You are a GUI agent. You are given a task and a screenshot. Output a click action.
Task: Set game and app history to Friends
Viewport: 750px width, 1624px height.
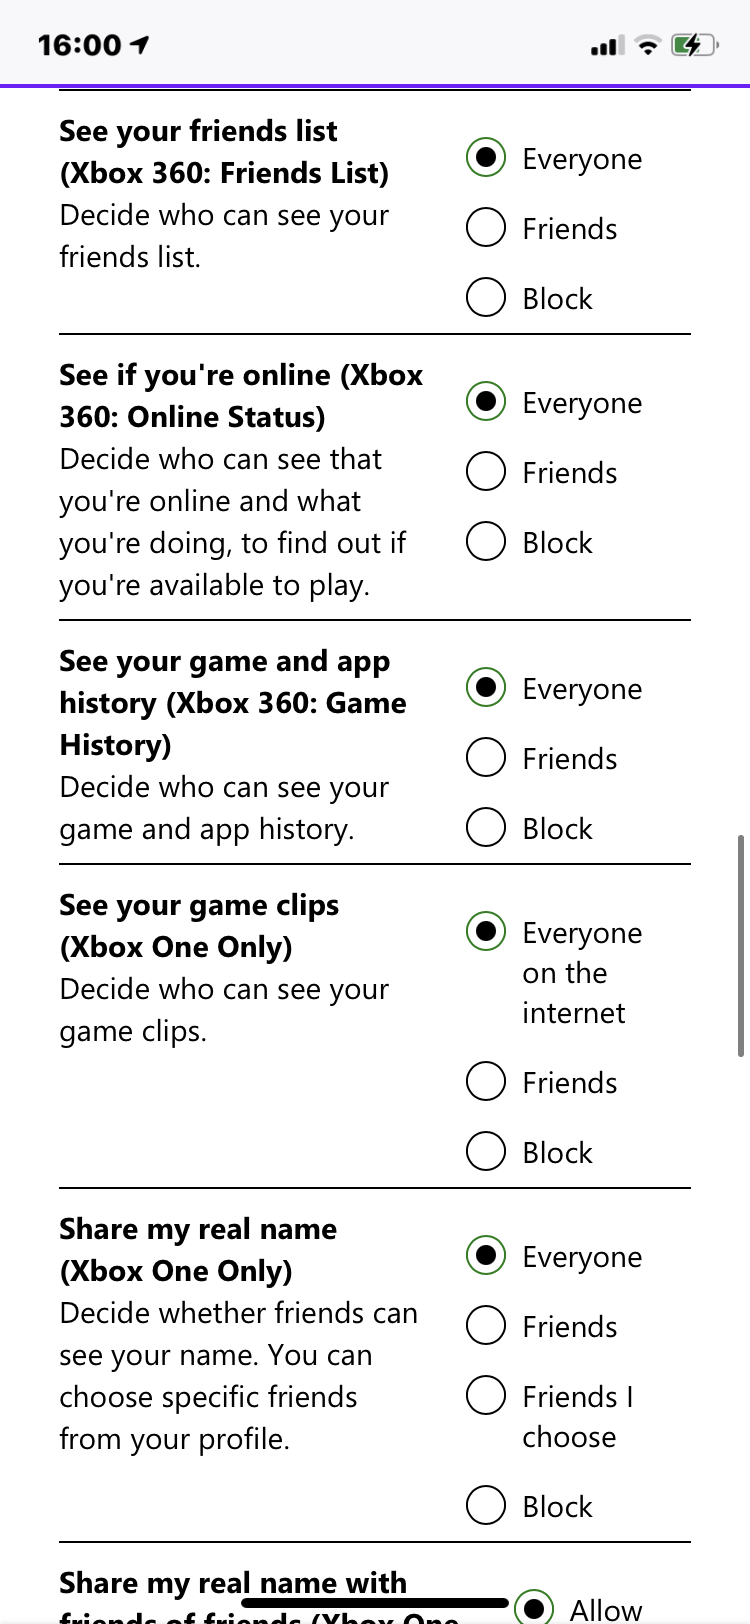pyautogui.click(x=486, y=758)
